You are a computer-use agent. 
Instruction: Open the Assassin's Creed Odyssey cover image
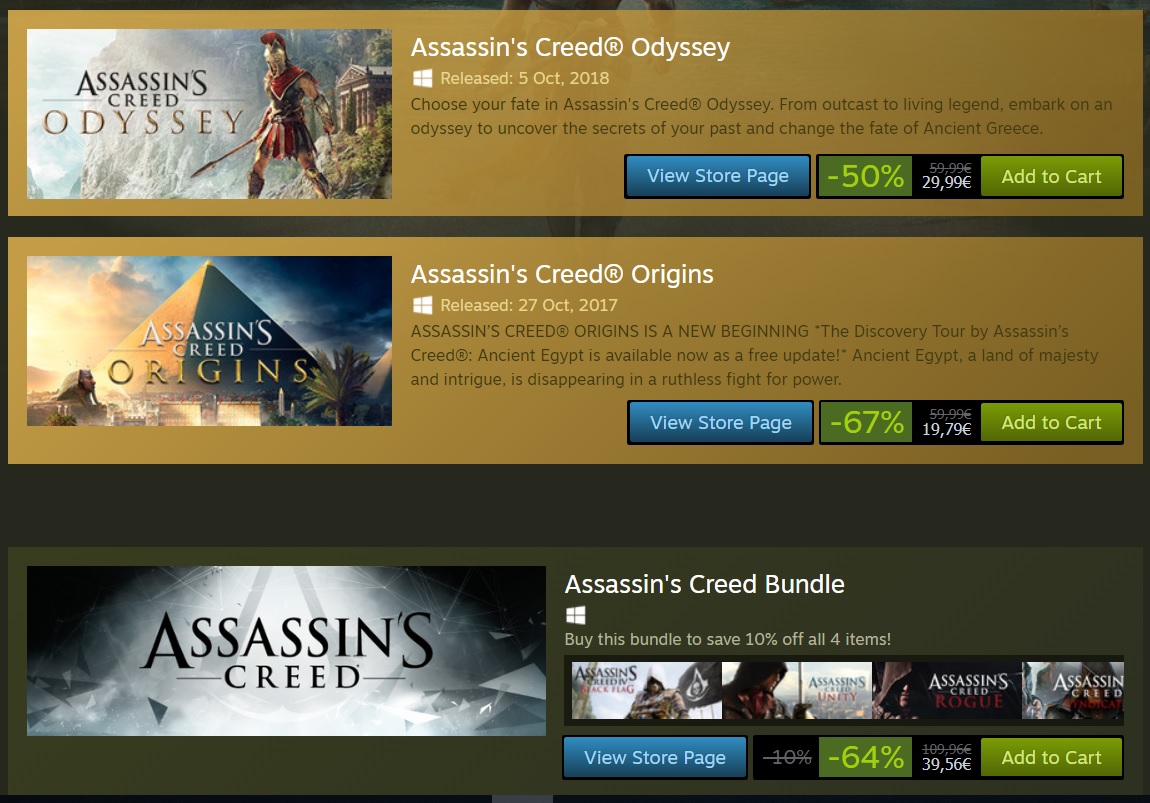[209, 113]
